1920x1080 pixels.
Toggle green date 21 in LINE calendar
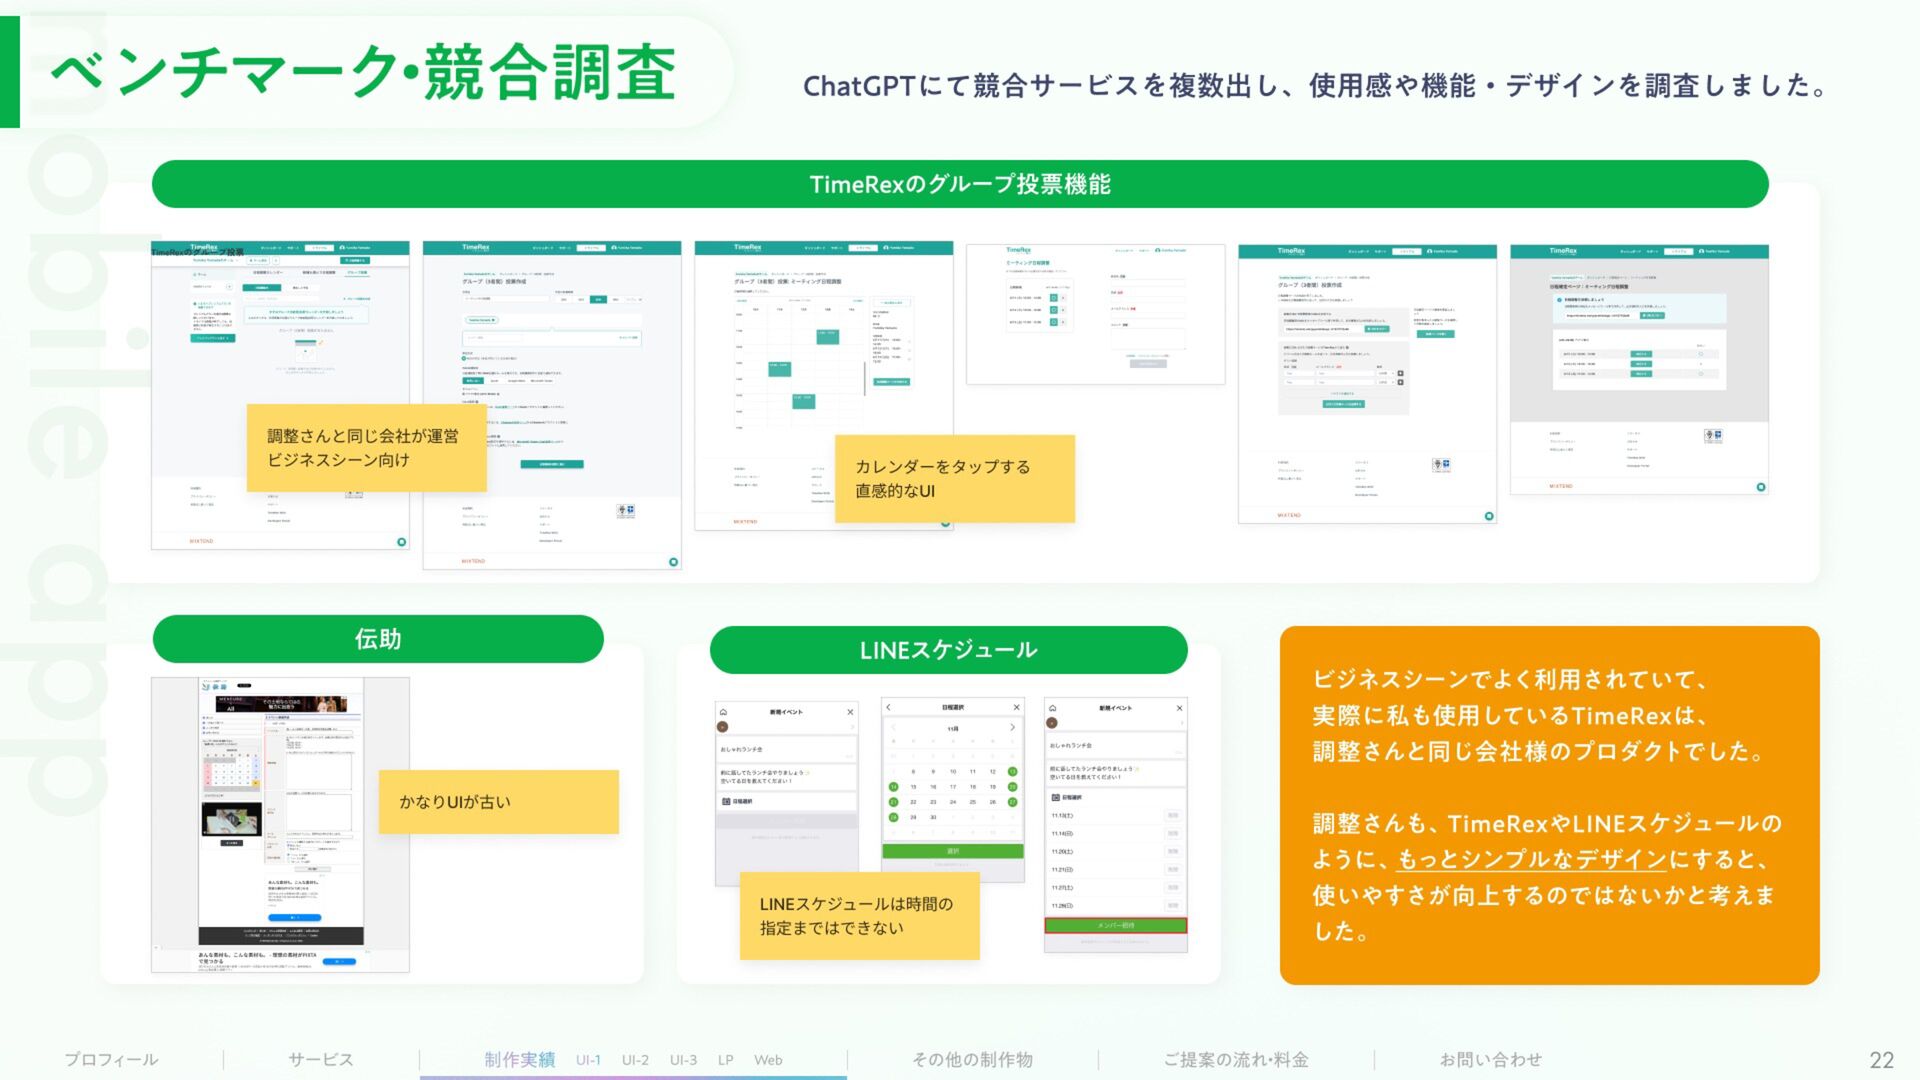pyautogui.click(x=893, y=802)
